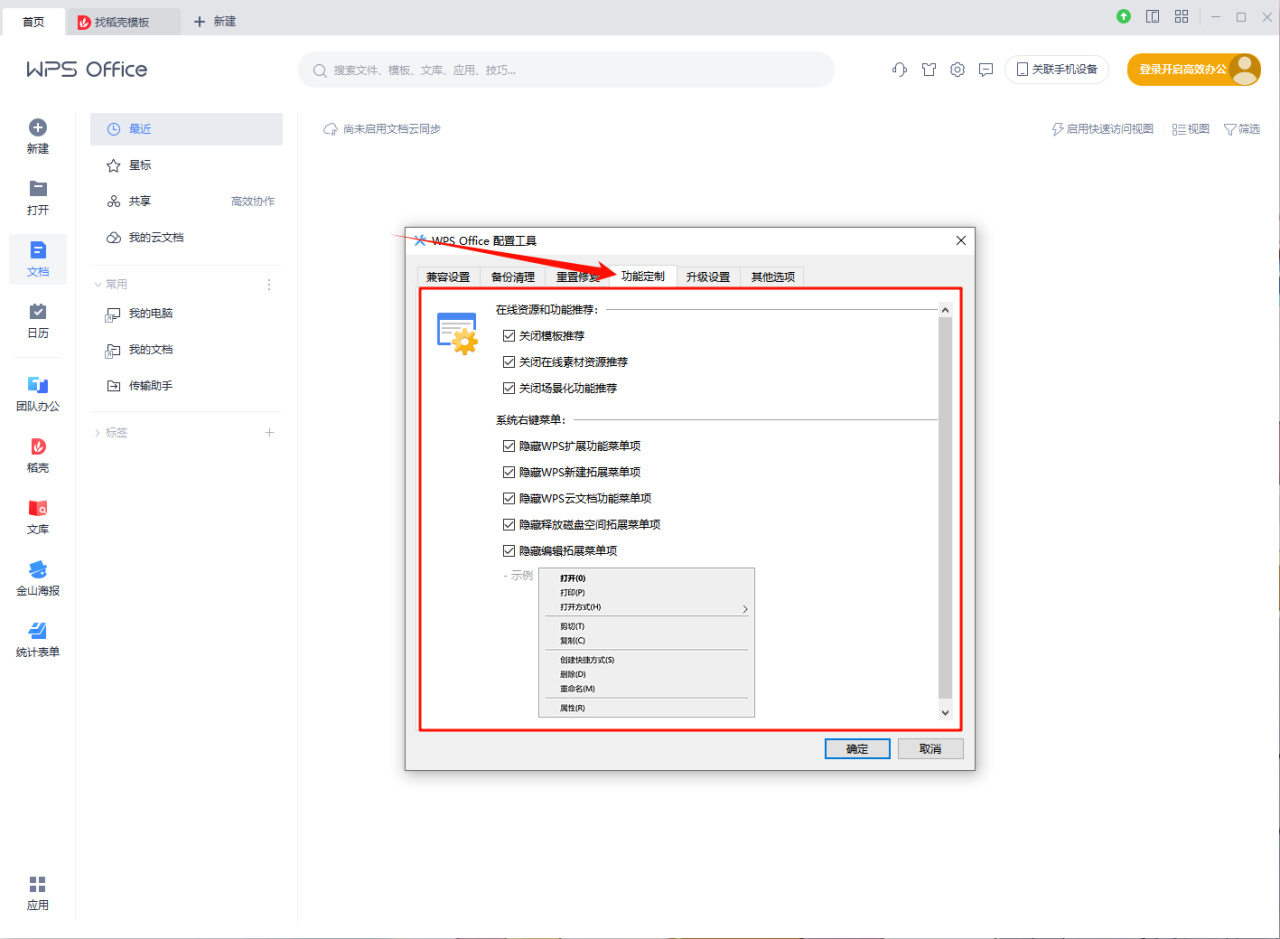
Task: Click the split-panel layout icon in title bar
Action: [x=1152, y=17]
